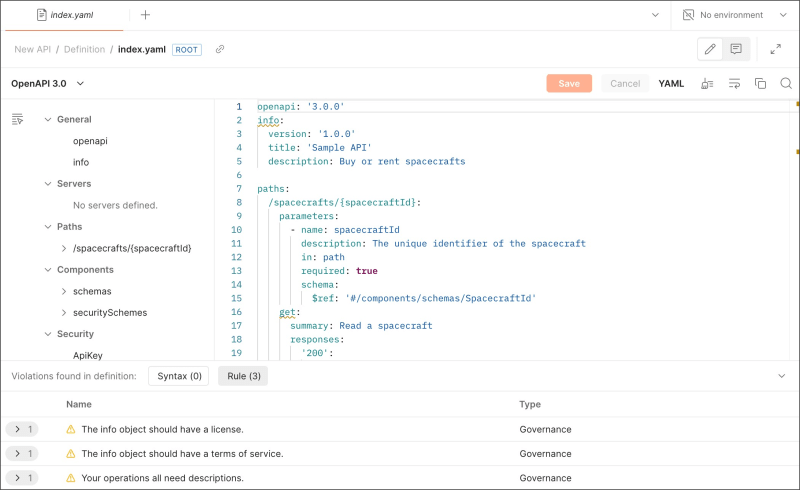The height and width of the screenshot is (490, 800).
Task: Show Syntax (0) violations
Action: (x=179, y=376)
